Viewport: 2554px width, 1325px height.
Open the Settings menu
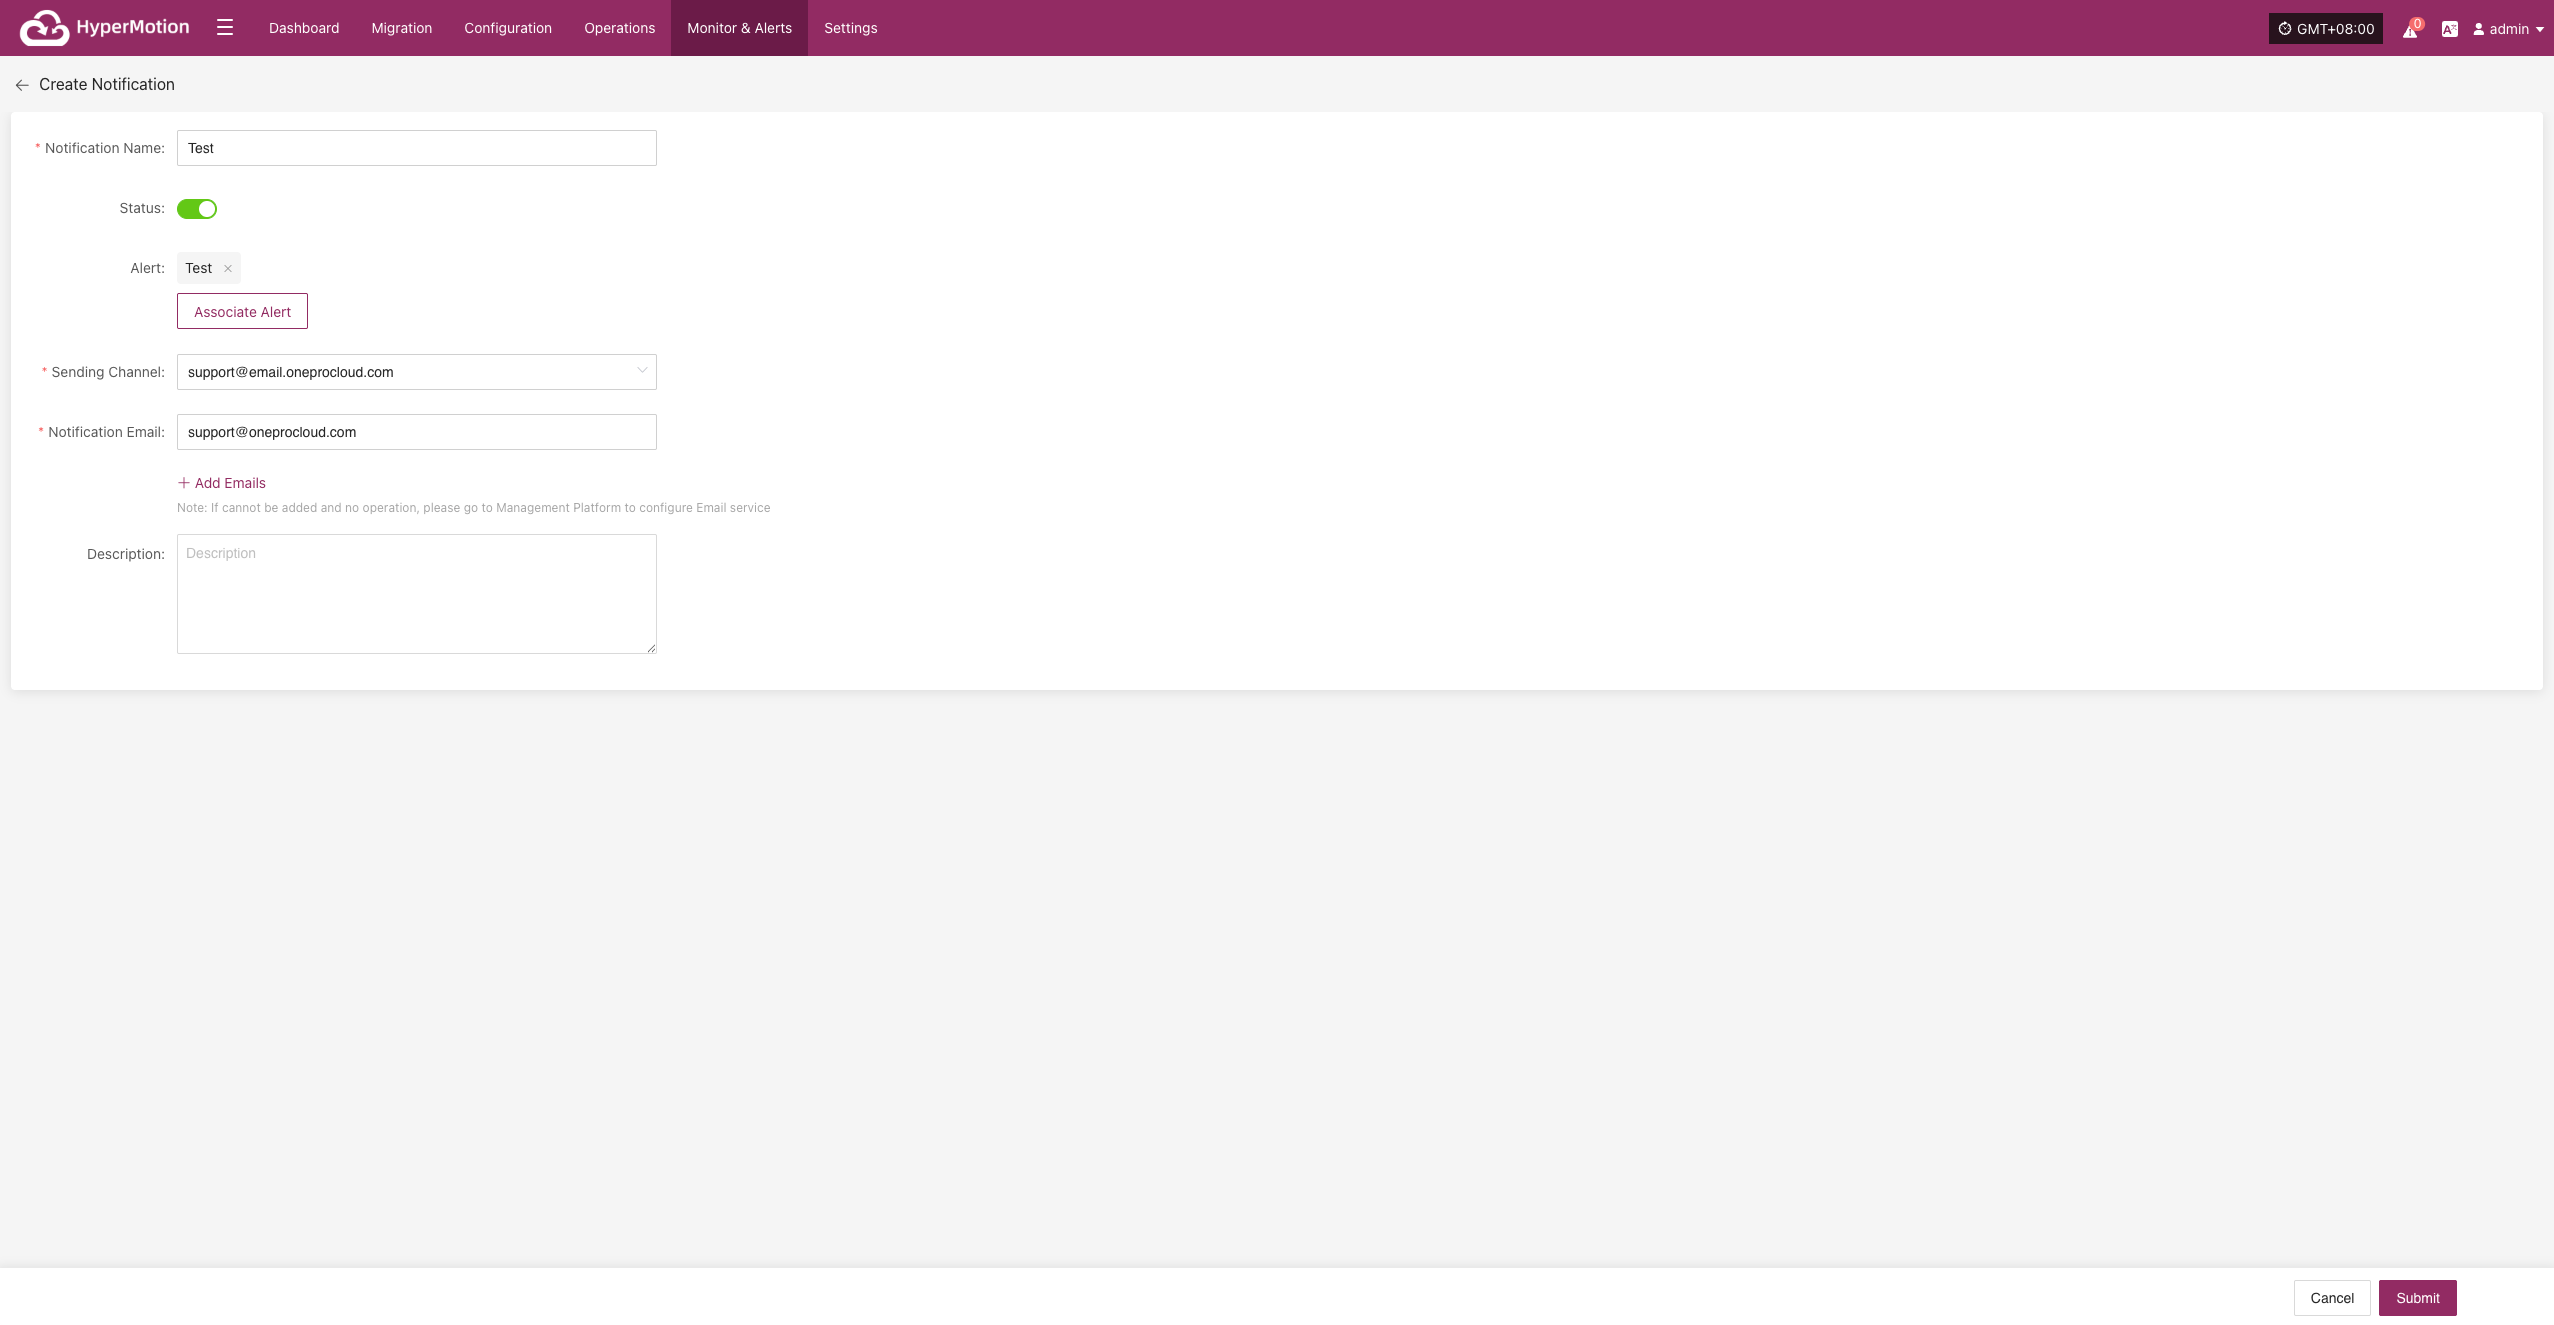click(851, 28)
